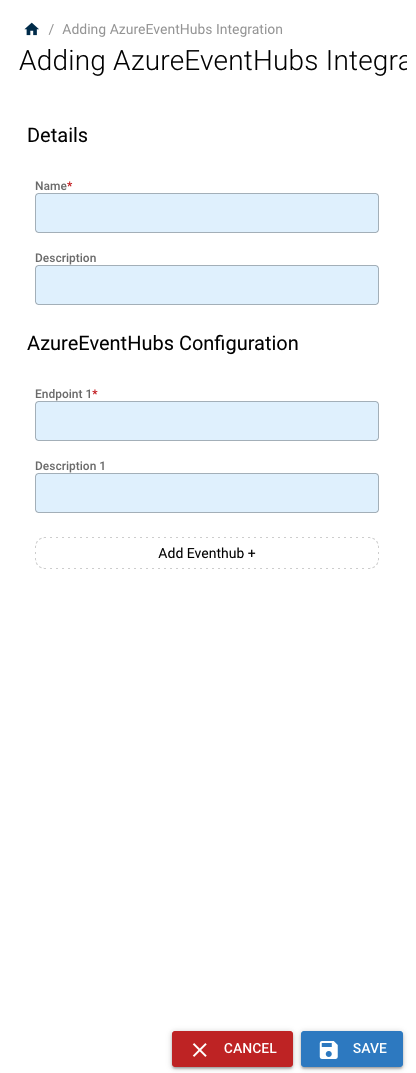This screenshot has width=416, height=1073.
Task: Click the Description label above second field
Action: pyautogui.click(x=66, y=258)
